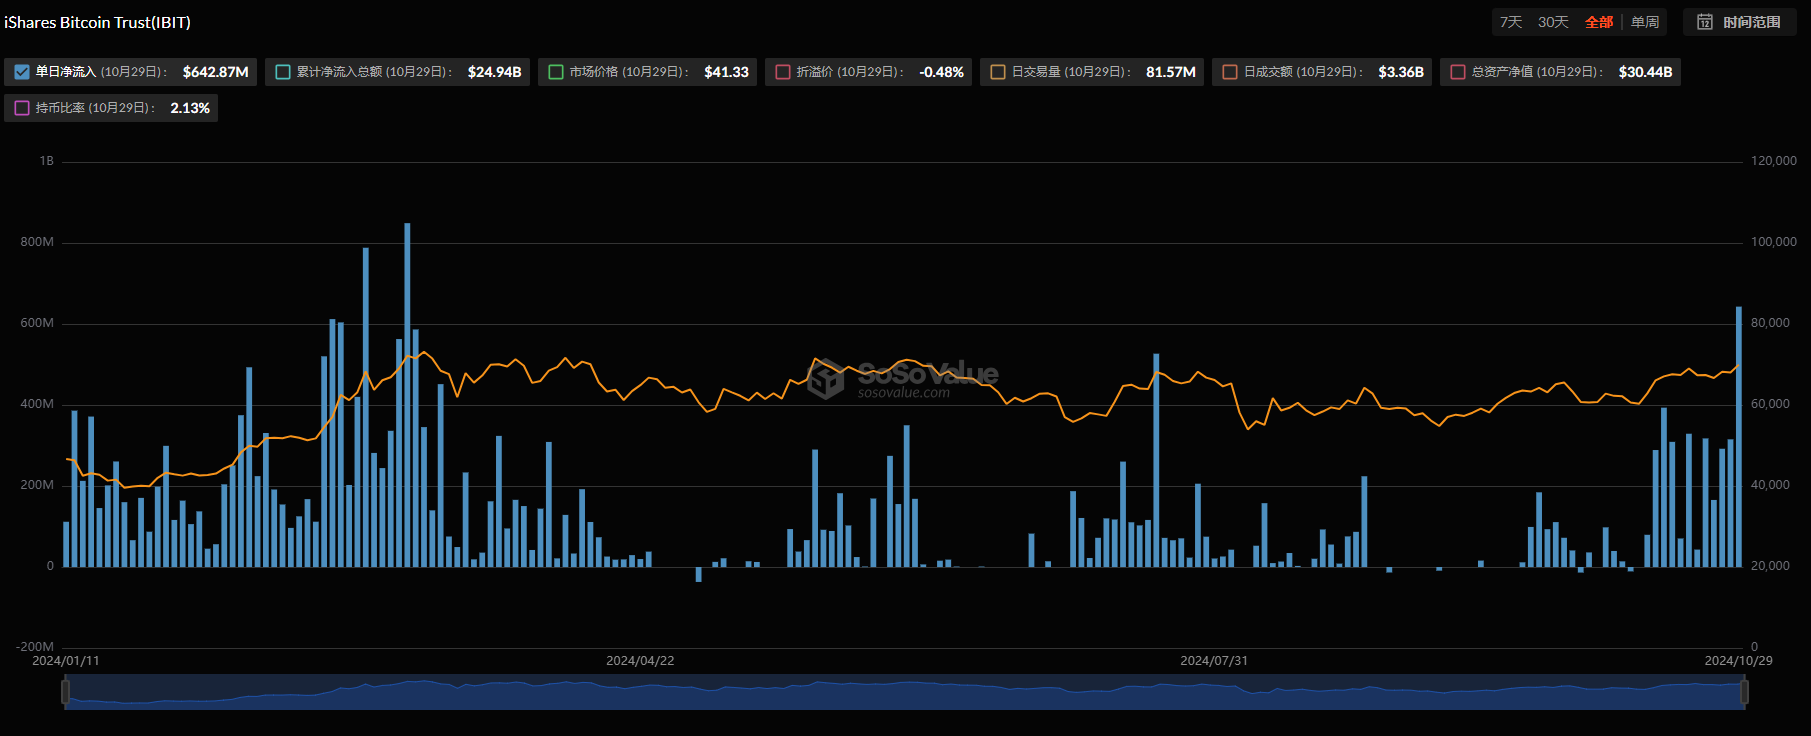Click the 2024/10/29 x-axis date label
The image size is (1811, 736).
1739,661
